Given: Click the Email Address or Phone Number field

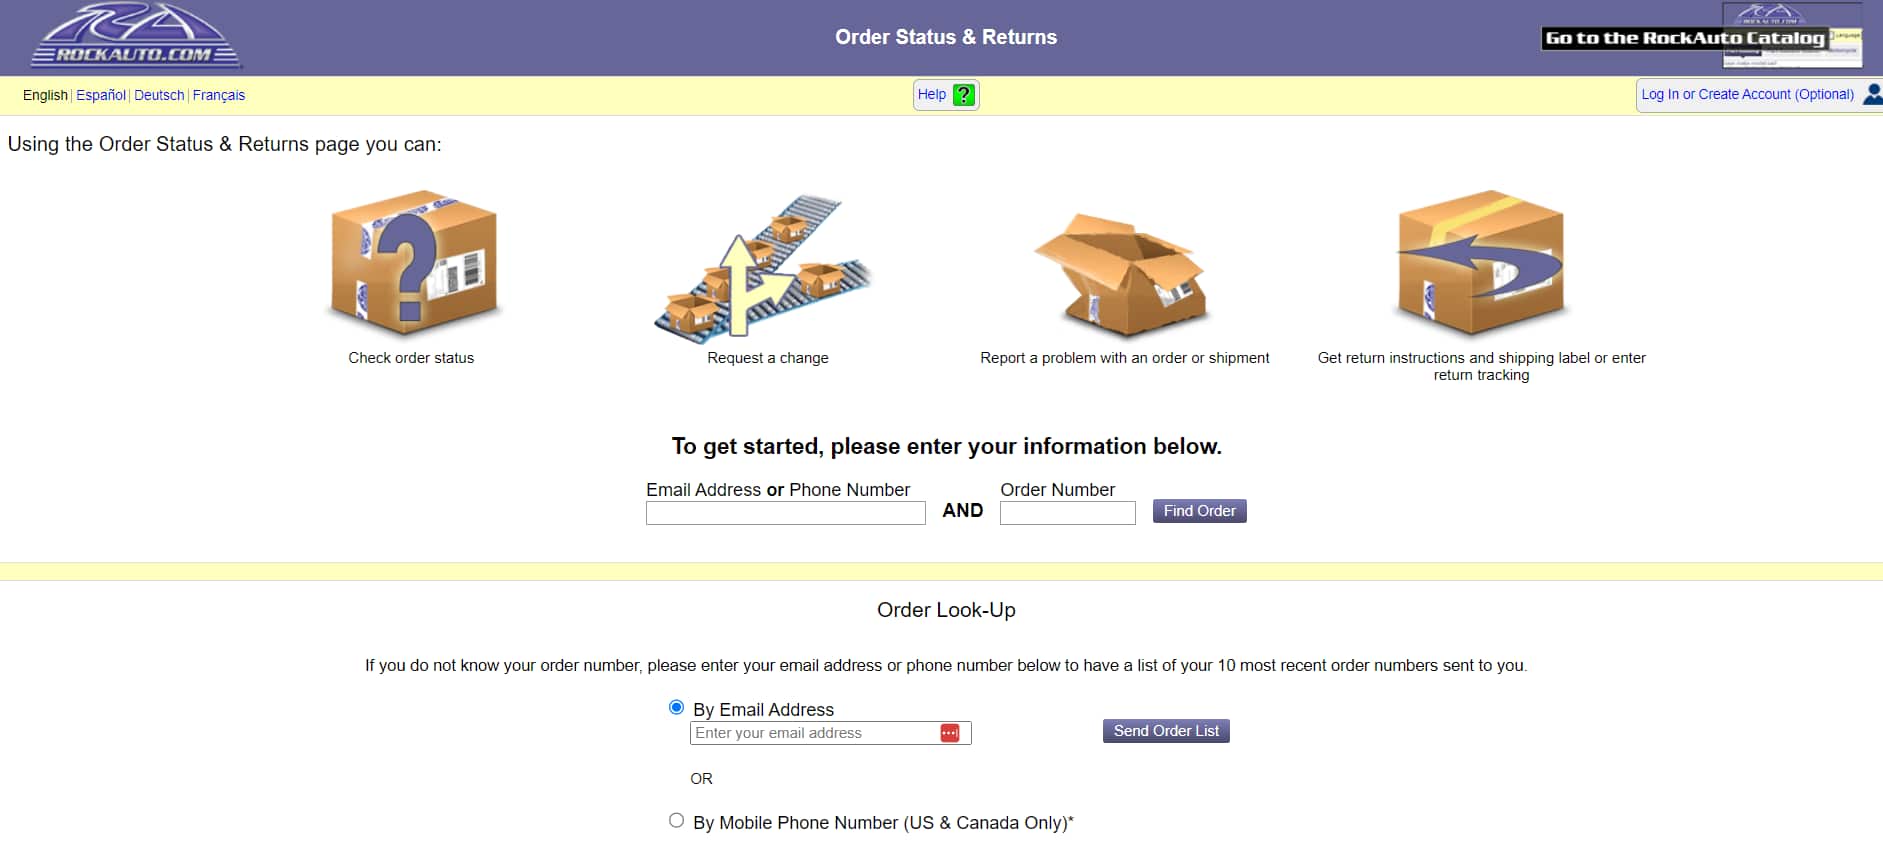Looking at the screenshot, I should pos(785,513).
